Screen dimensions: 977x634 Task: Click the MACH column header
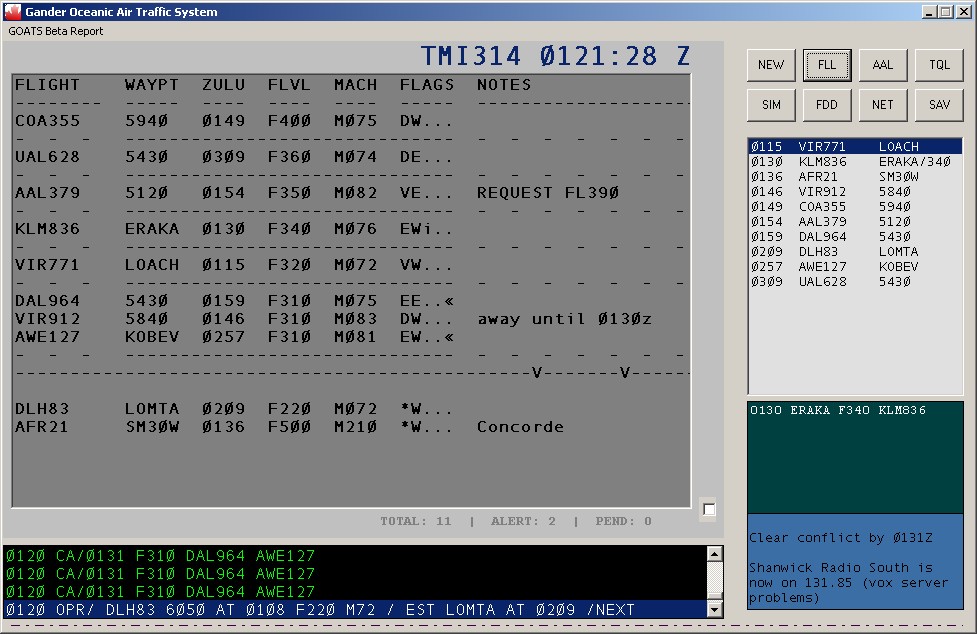[355, 85]
